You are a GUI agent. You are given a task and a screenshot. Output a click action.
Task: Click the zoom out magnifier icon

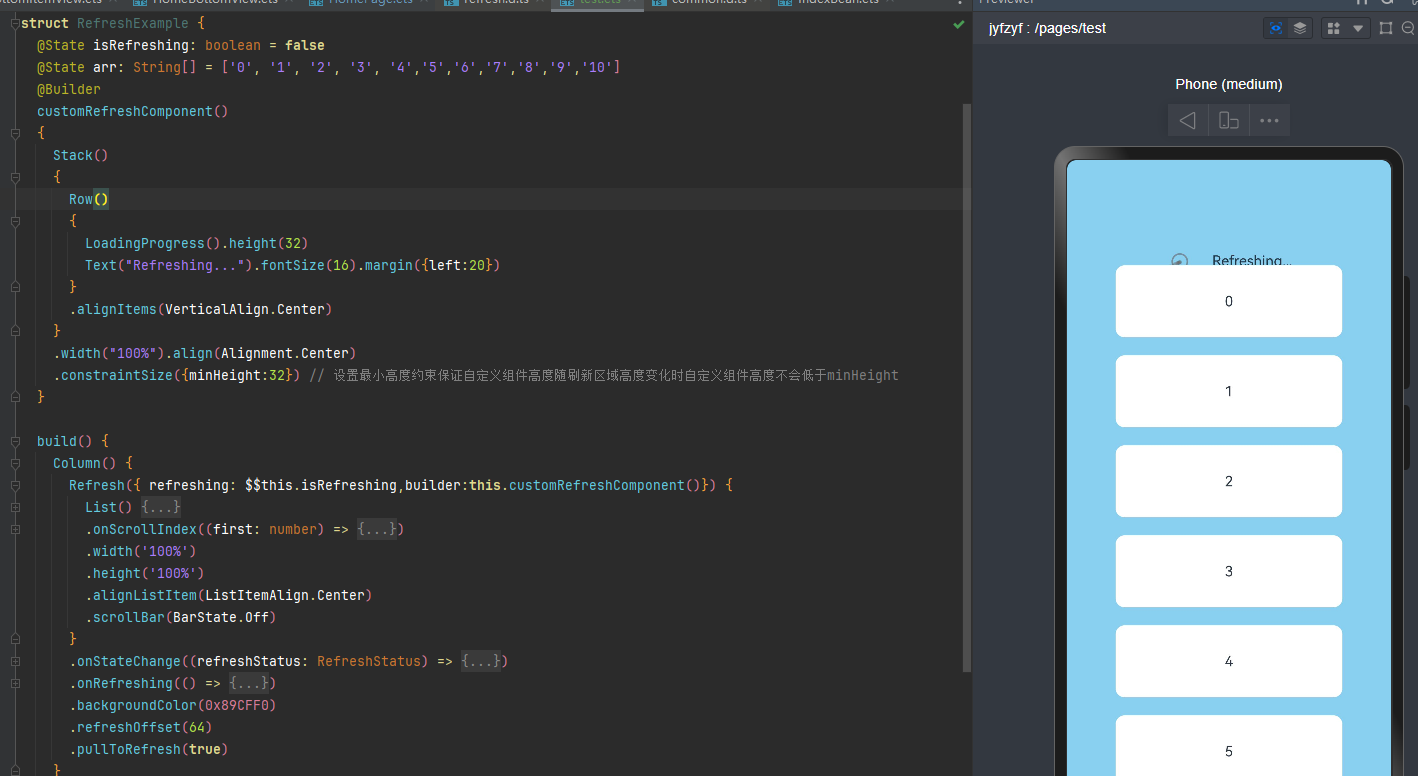[1408, 28]
